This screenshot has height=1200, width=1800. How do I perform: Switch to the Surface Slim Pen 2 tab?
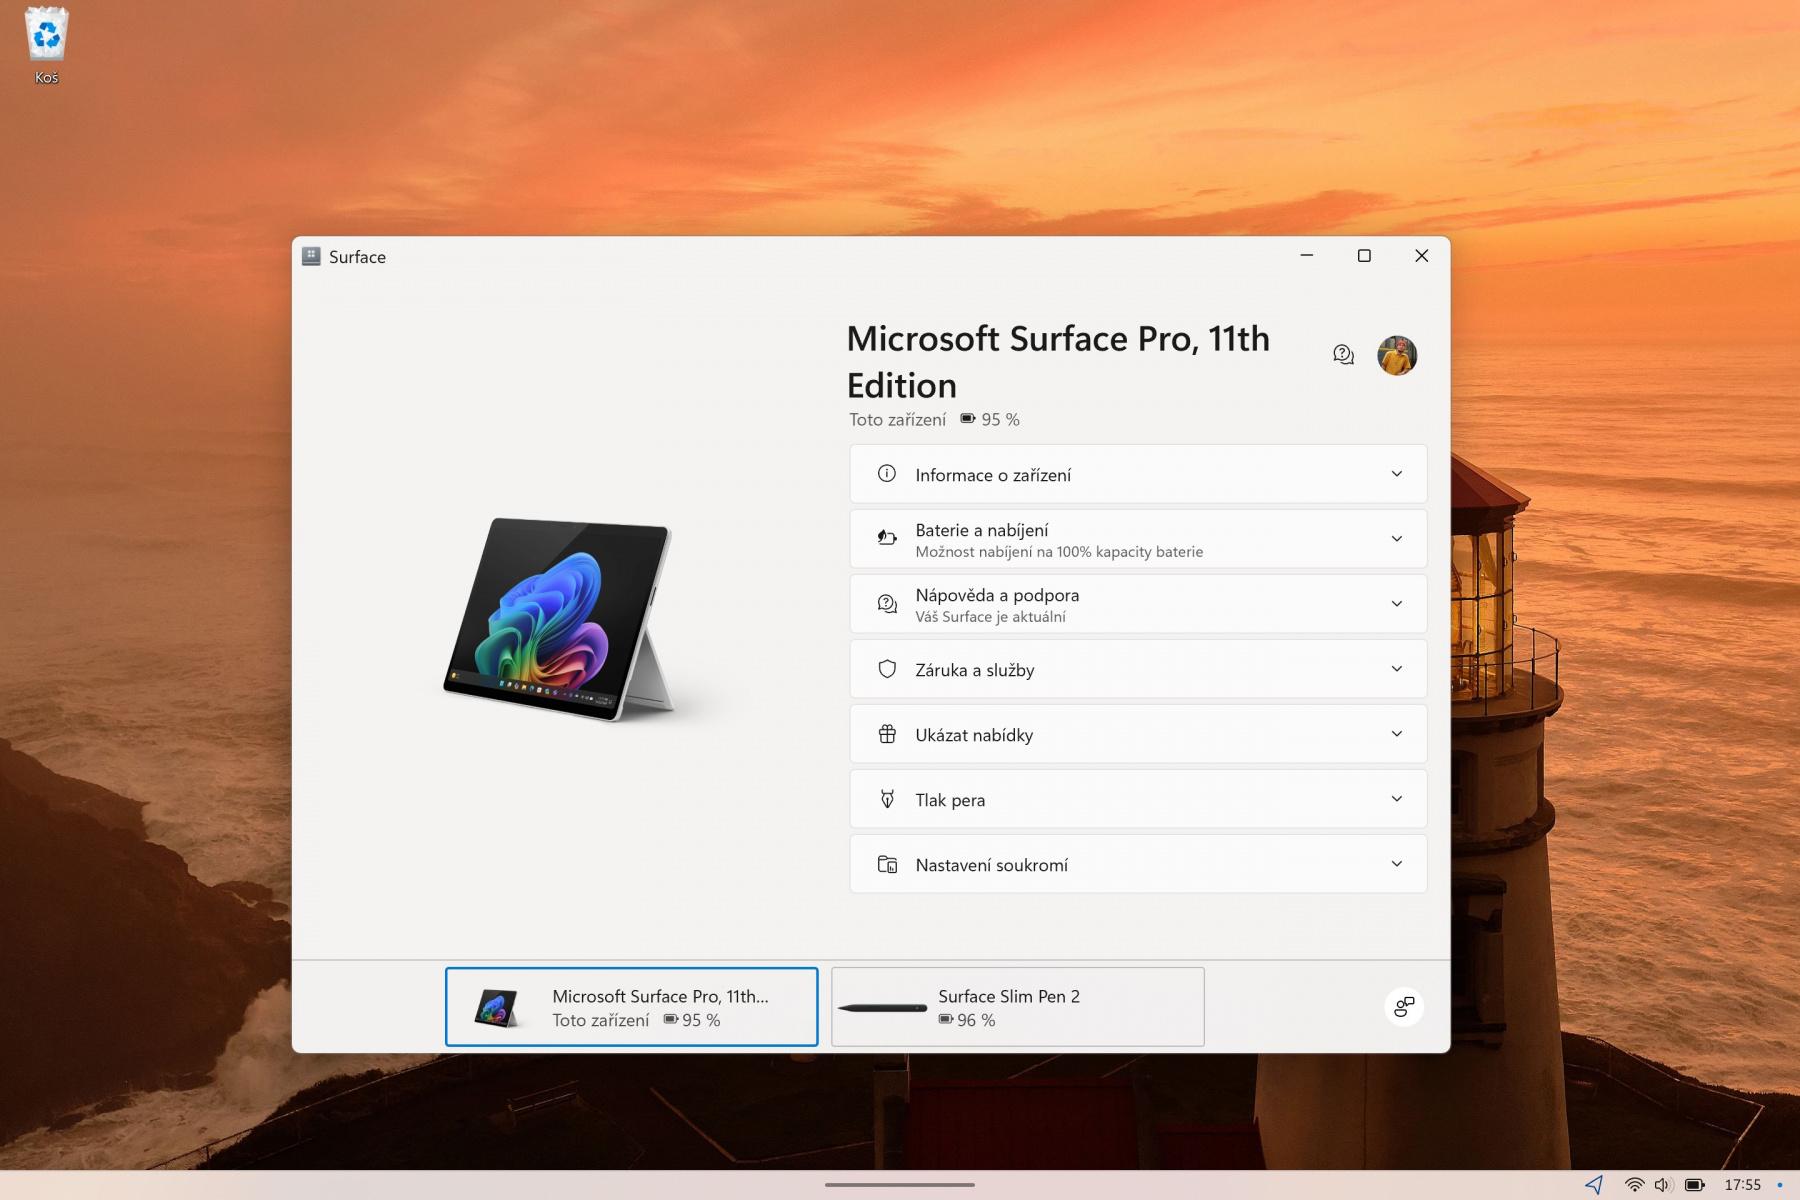(x=1018, y=1007)
